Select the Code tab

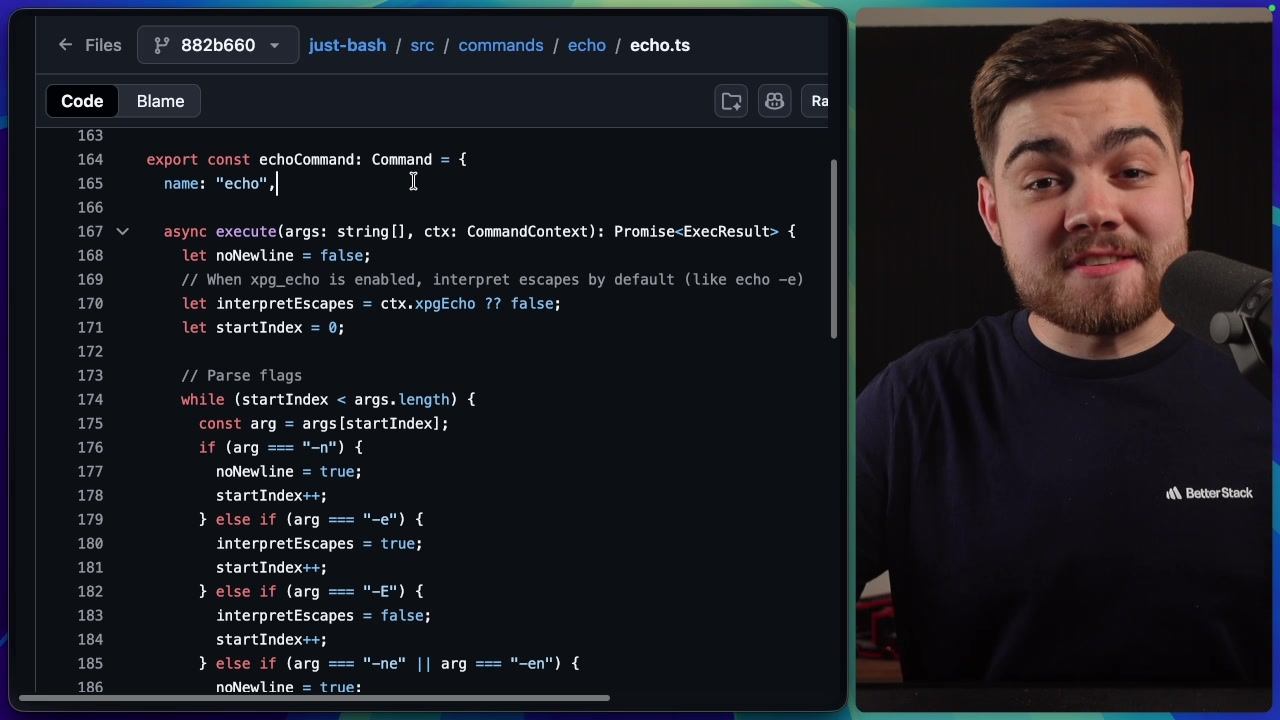(x=82, y=101)
